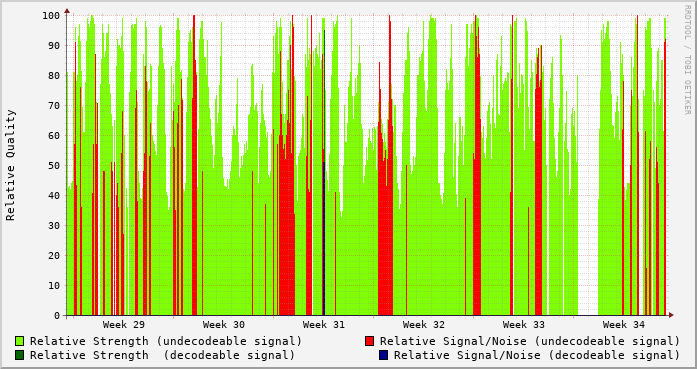The width and height of the screenshot is (697, 369).
Task: Click the RRDTOOL / TOBI OETIKER watermark
Action: point(687,60)
